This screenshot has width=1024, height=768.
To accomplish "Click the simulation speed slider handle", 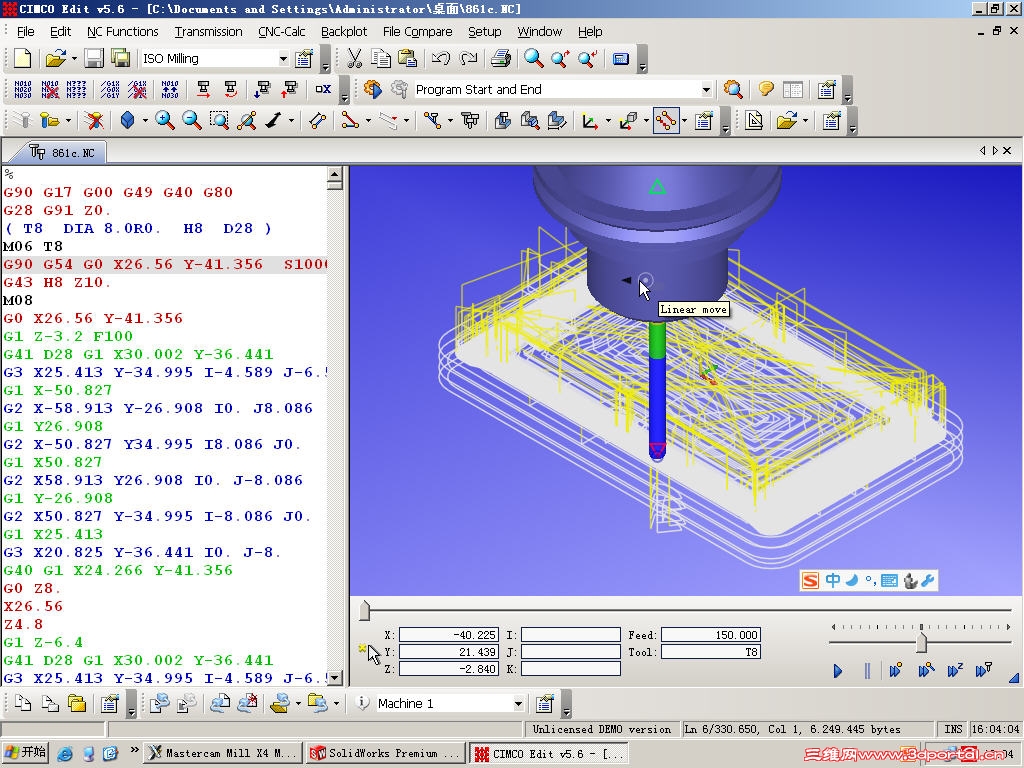I will [921, 642].
